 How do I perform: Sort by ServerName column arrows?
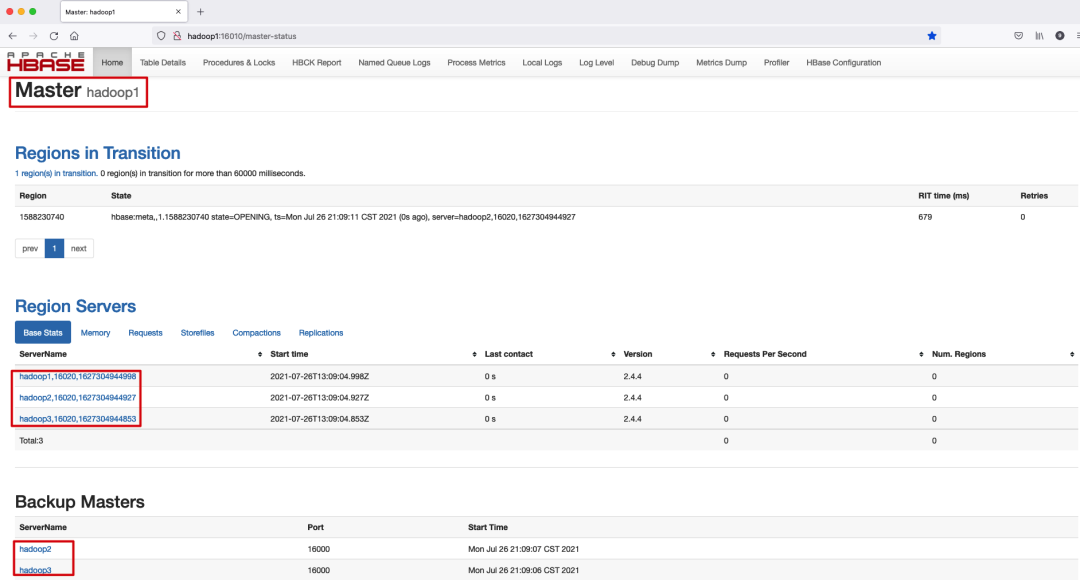(260, 354)
